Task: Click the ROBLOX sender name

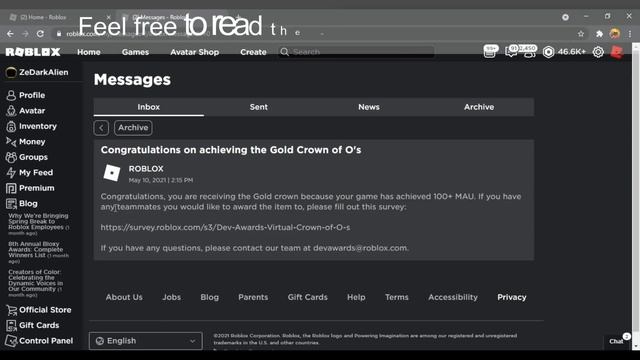Action: (x=146, y=169)
